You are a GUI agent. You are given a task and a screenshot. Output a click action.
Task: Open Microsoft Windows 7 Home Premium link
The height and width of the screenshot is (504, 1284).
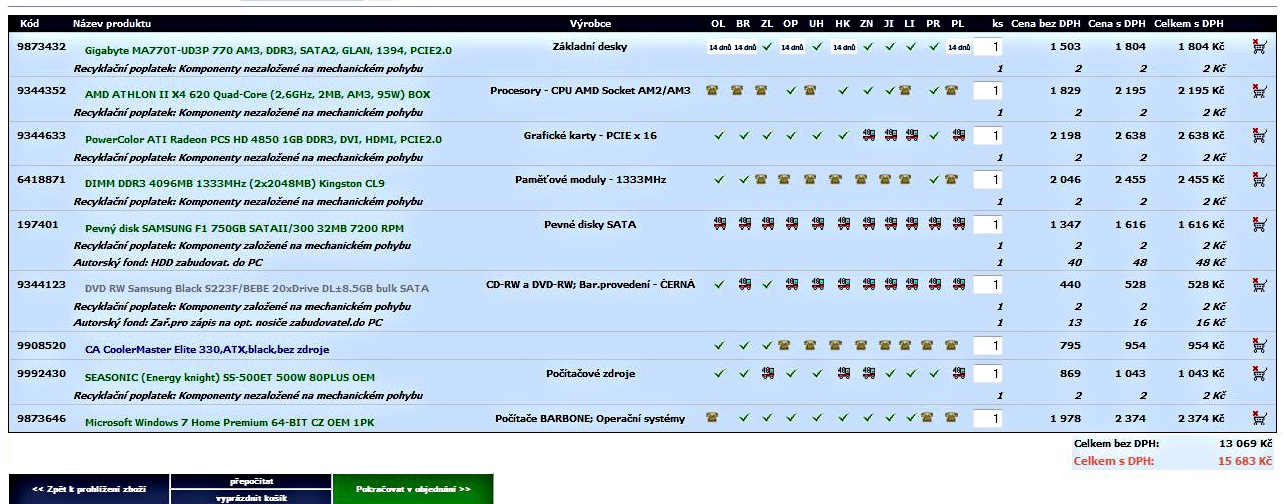click(x=229, y=422)
